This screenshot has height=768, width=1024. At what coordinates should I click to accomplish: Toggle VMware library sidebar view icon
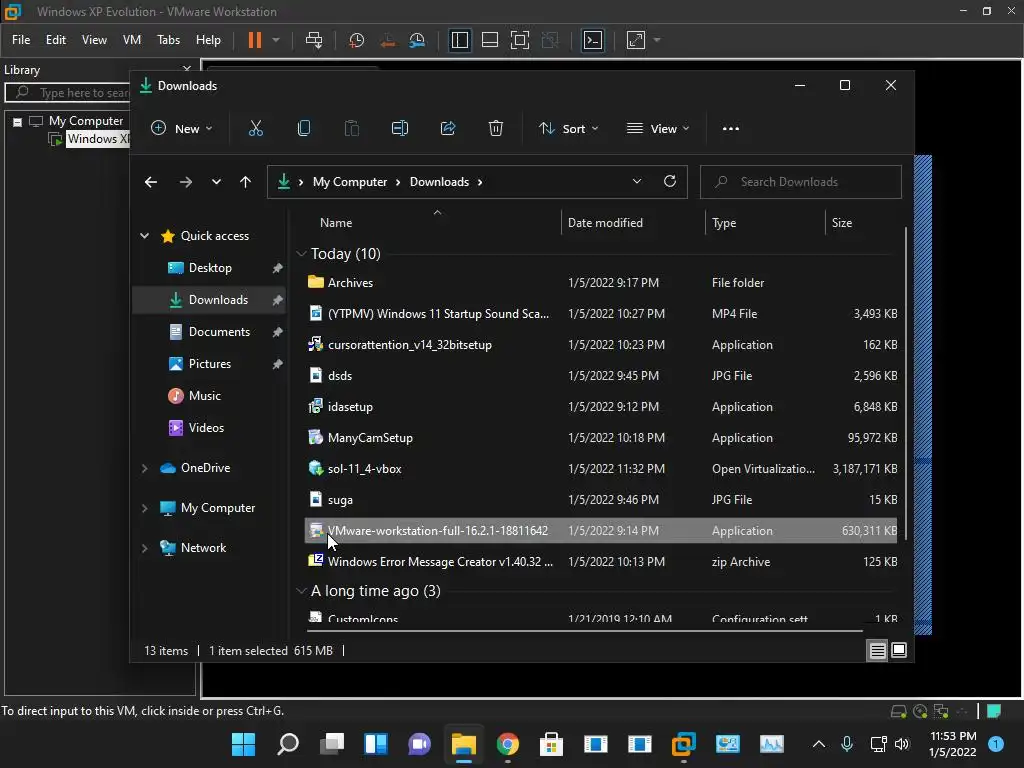click(460, 40)
